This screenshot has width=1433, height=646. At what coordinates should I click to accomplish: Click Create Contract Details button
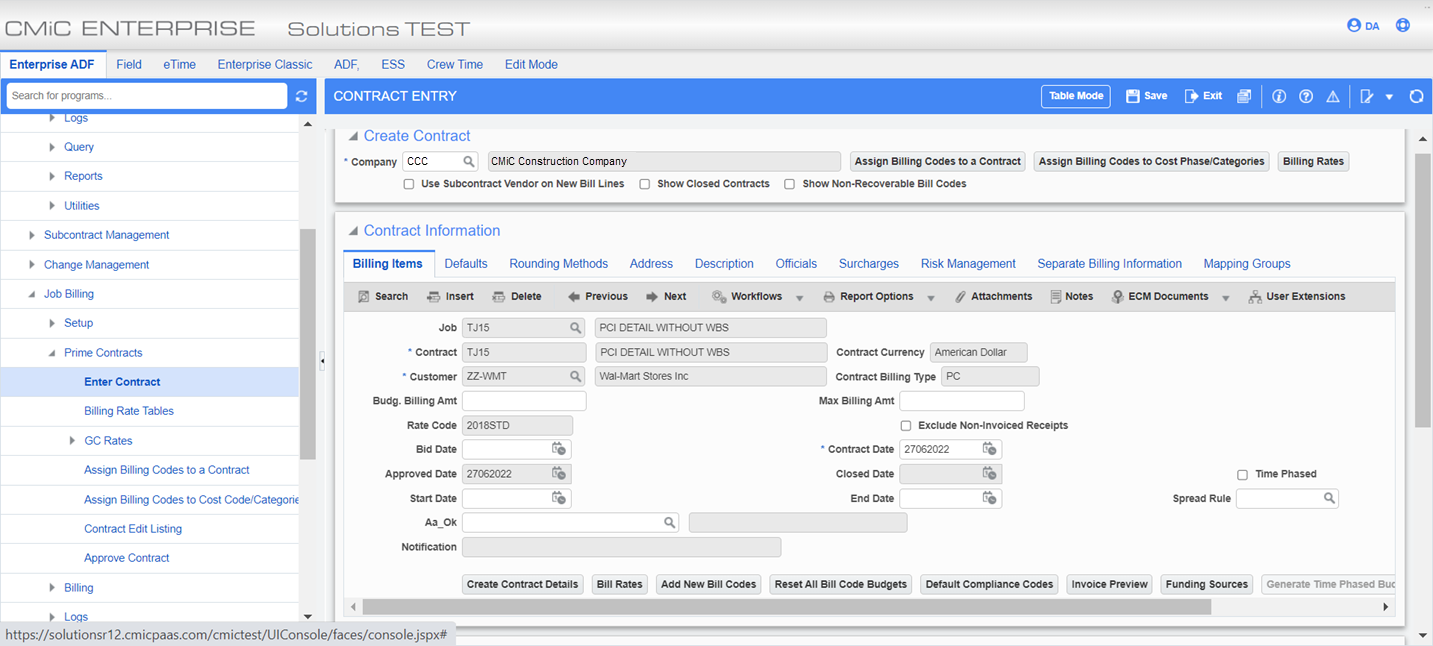[523, 584]
